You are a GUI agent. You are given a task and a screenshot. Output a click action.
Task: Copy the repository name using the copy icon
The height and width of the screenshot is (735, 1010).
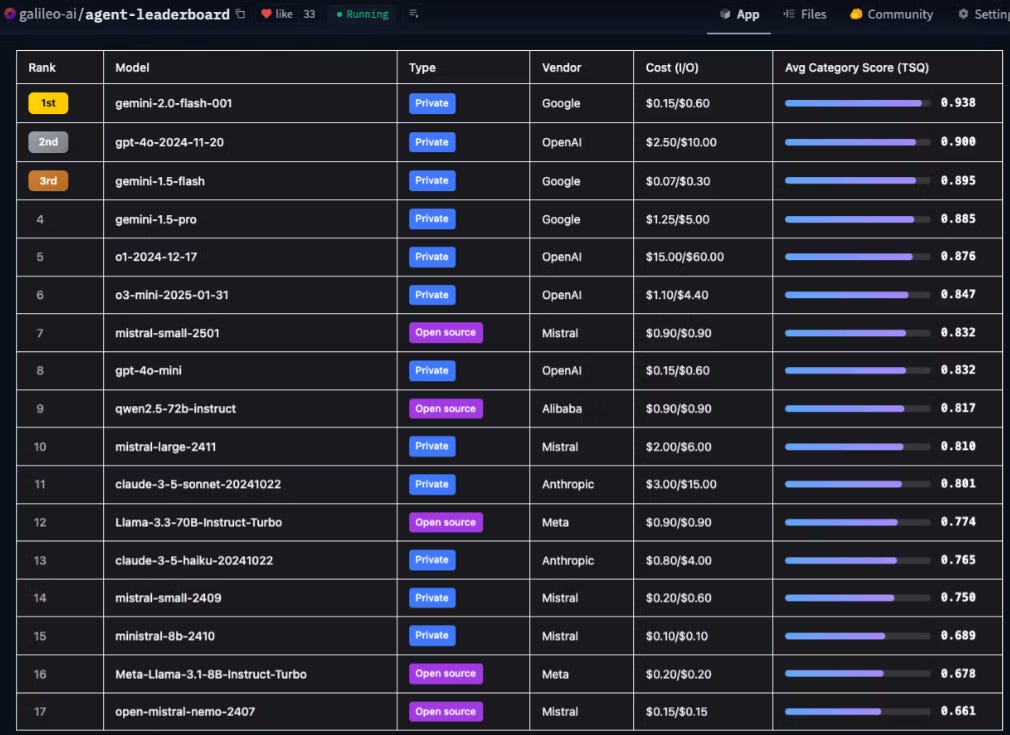pyautogui.click(x=240, y=14)
